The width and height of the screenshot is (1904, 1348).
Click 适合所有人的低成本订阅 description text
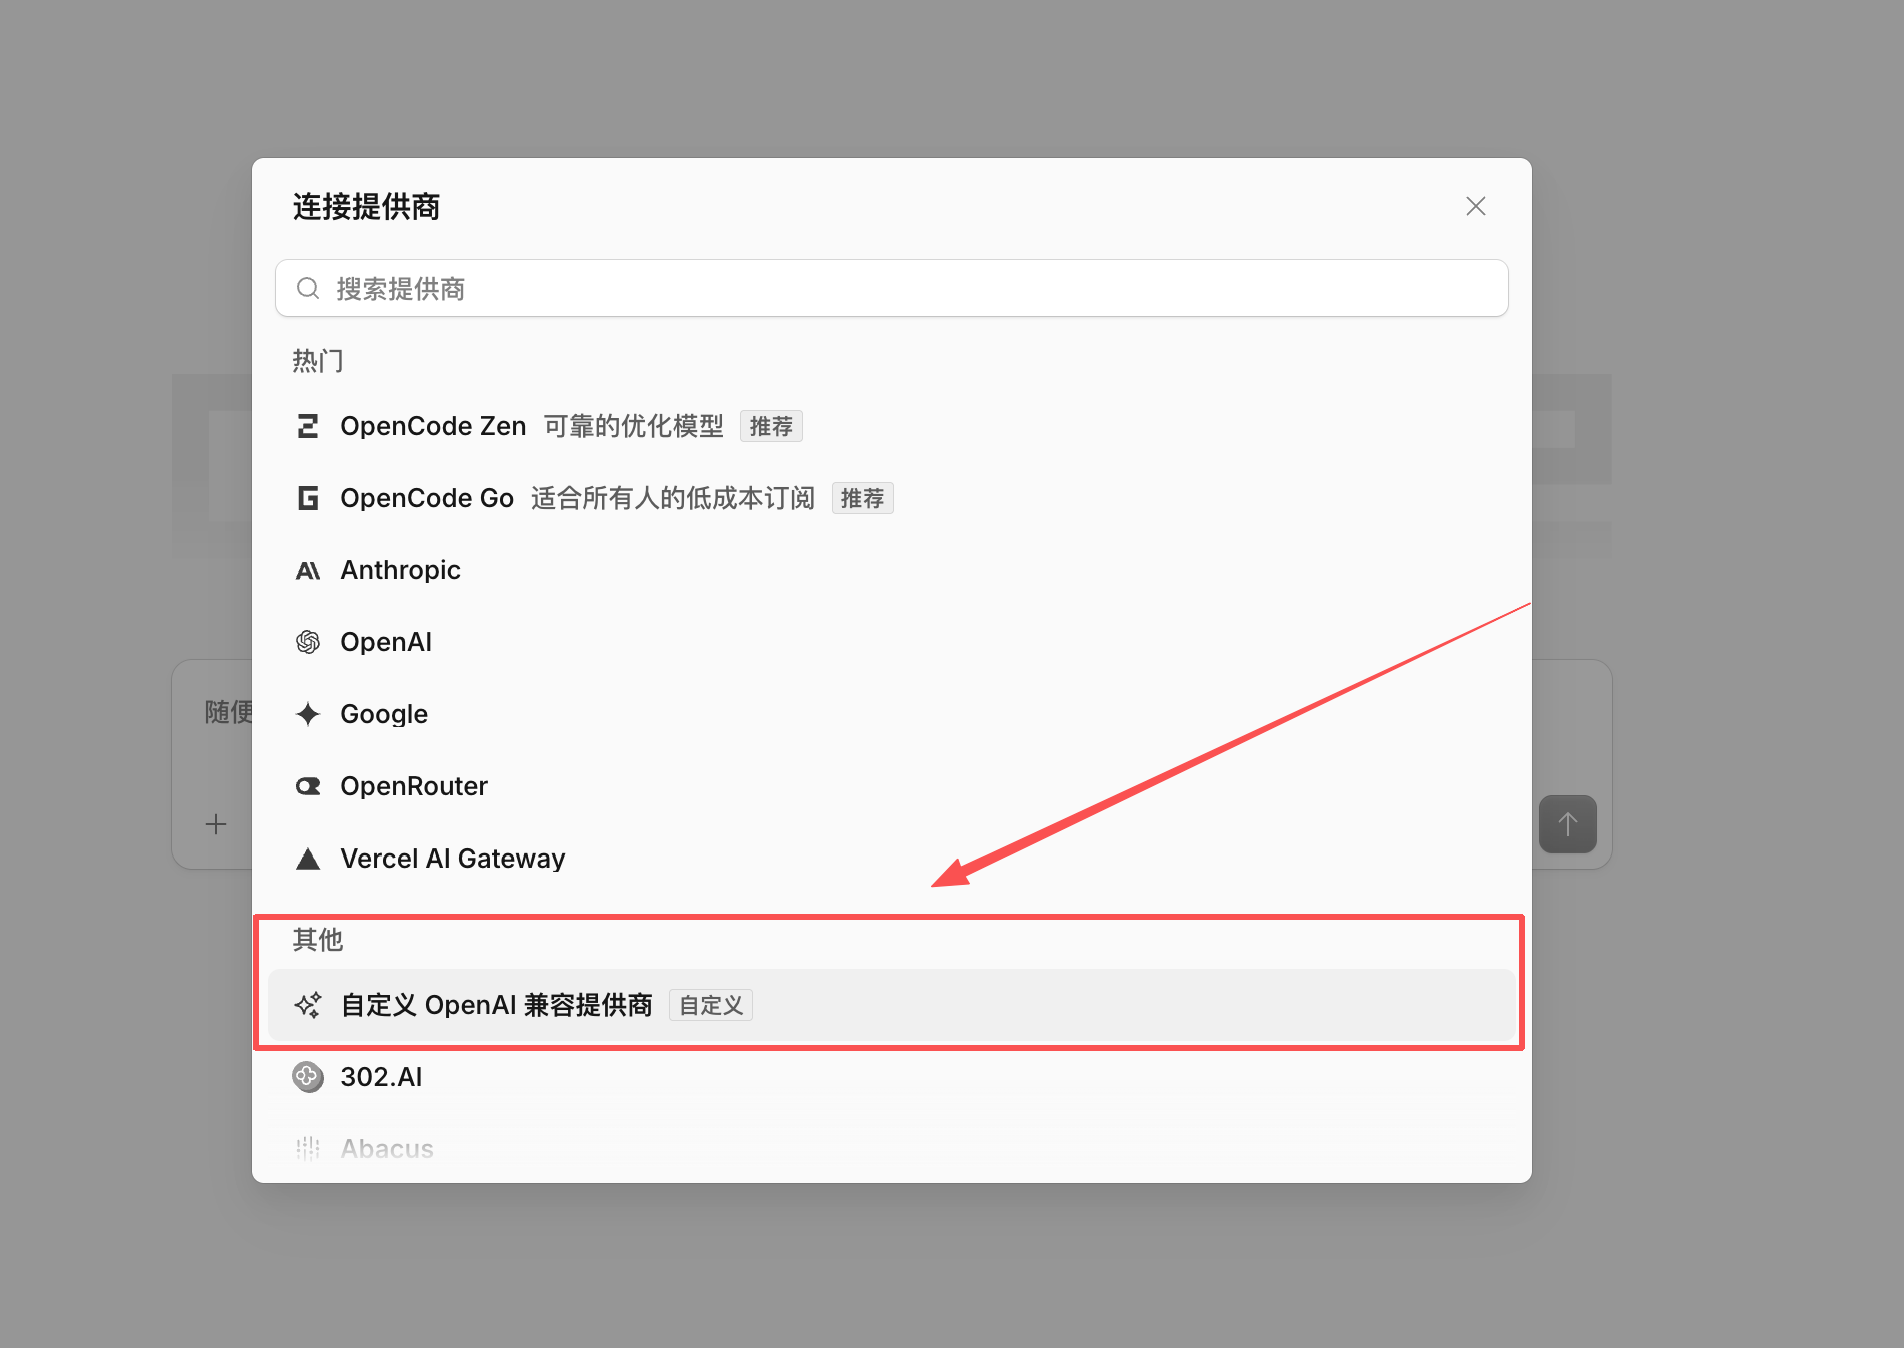(673, 498)
